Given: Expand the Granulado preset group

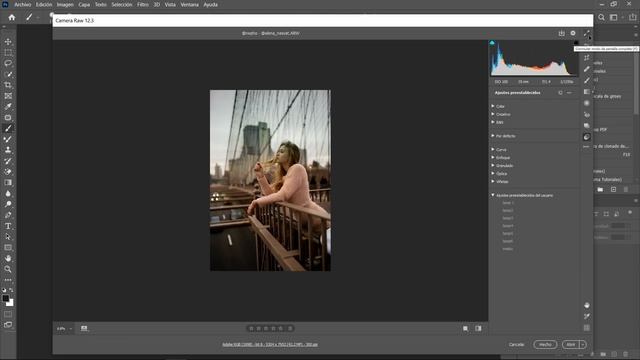Looking at the screenshot, I should (x=493, y=166).
